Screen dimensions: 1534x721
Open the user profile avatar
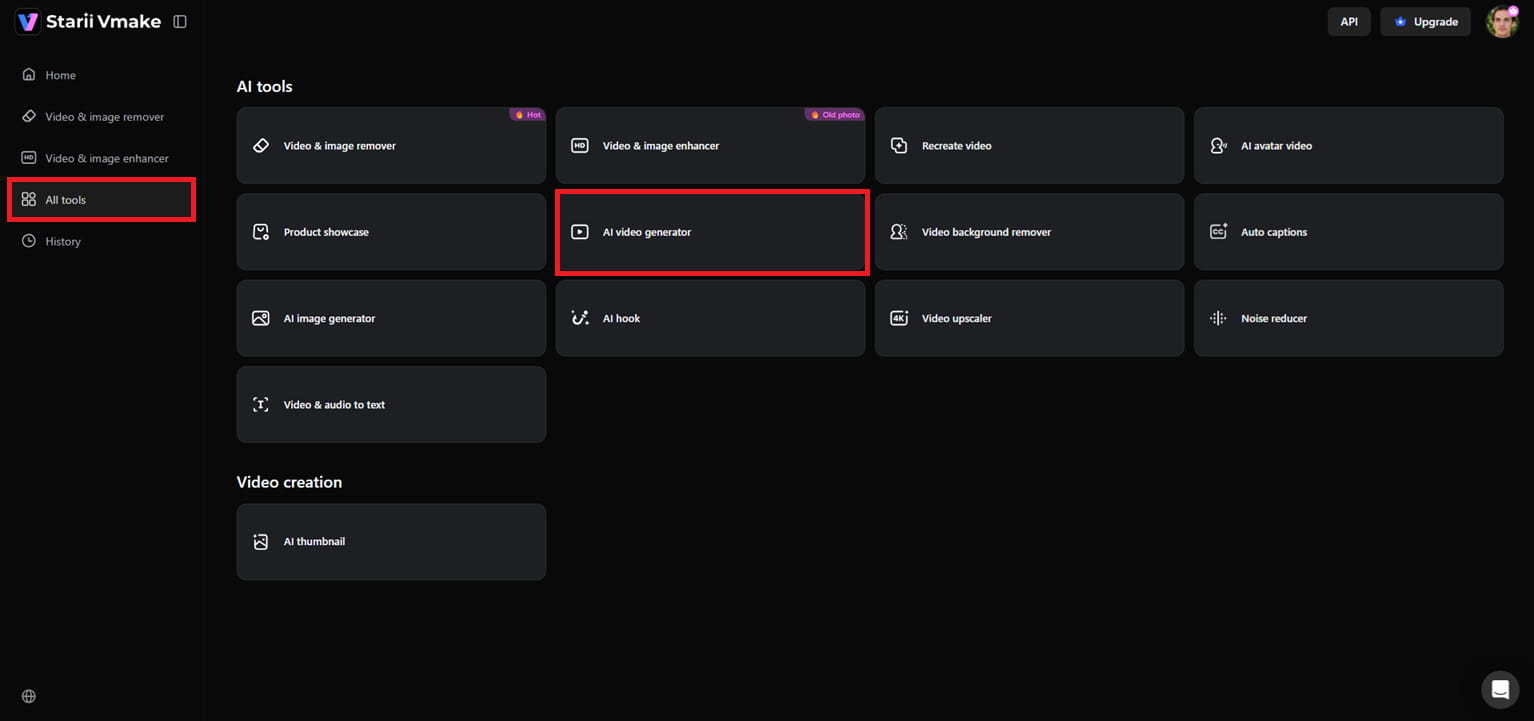(1502, 22)
